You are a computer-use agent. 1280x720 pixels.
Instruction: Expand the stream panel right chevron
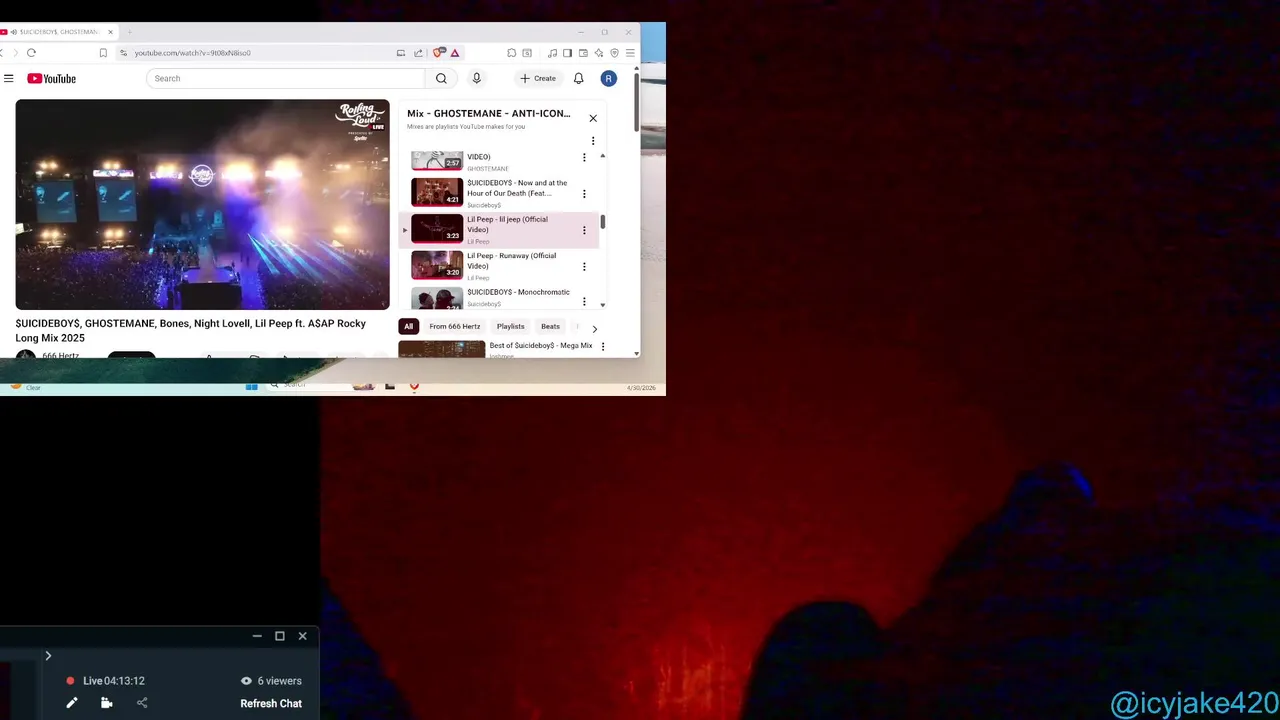click(48, 656)
